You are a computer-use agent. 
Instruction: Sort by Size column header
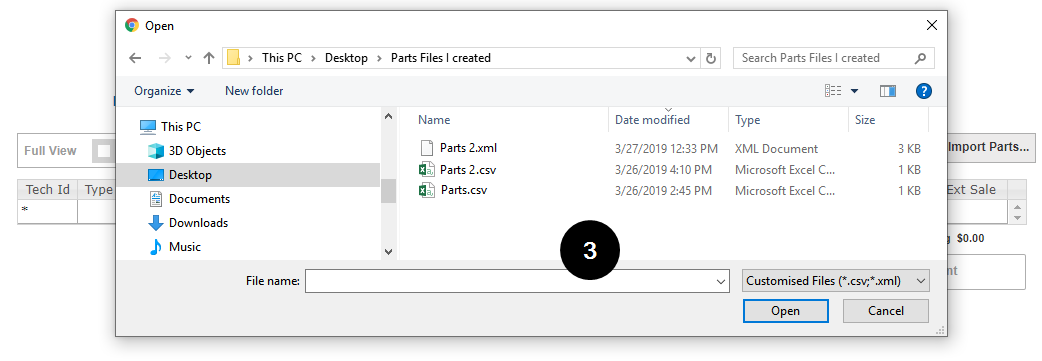(865, 120)
